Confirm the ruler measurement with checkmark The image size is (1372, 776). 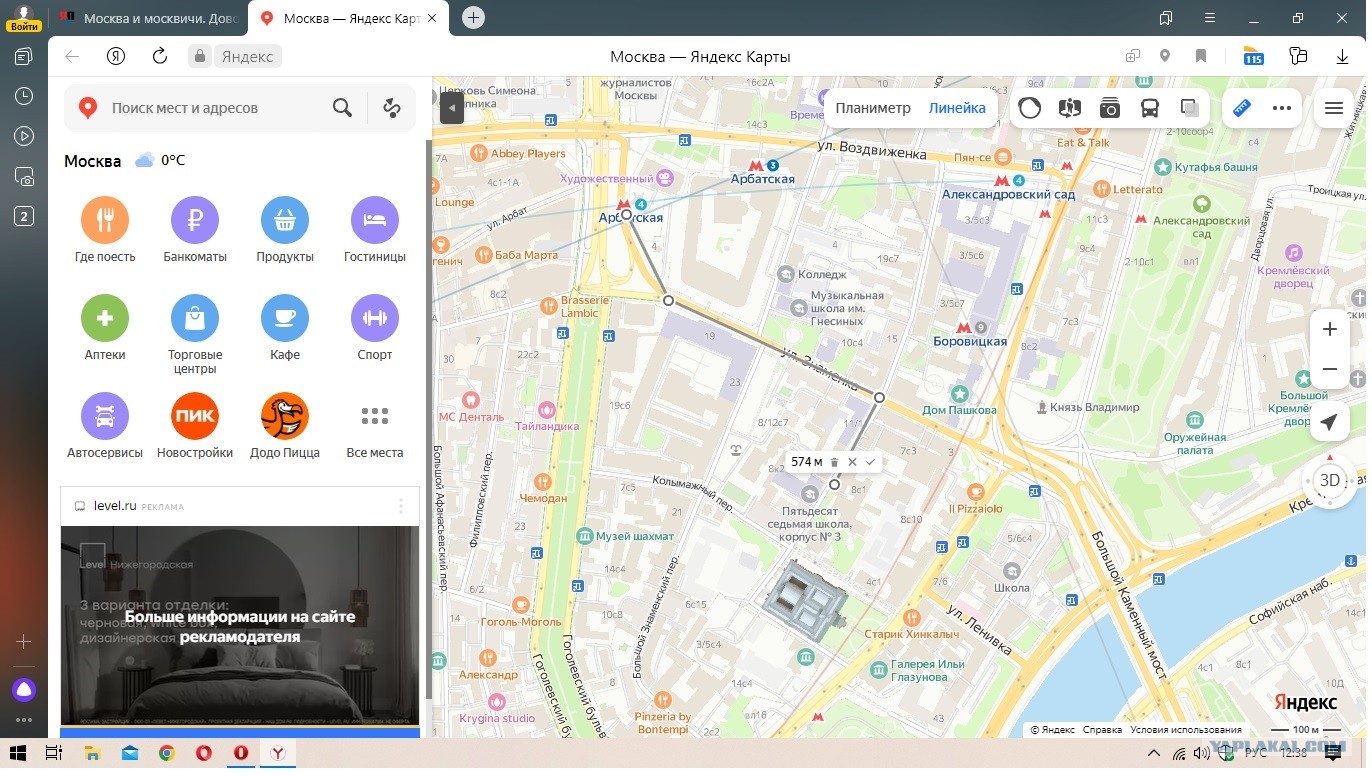[x=870, y=462]
